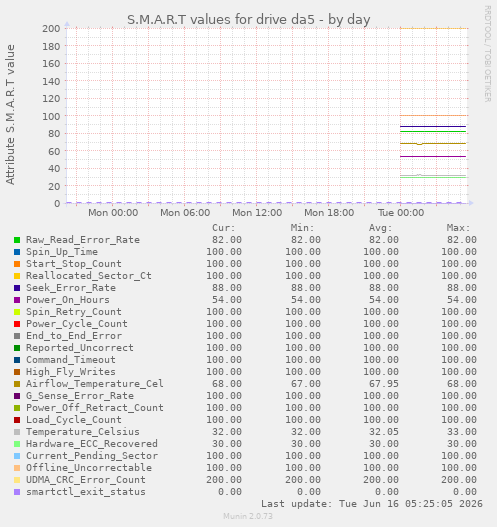Select the Hardware_ECC_Recovered legend label
The image size is (497, 527).
tap(92, 444)
